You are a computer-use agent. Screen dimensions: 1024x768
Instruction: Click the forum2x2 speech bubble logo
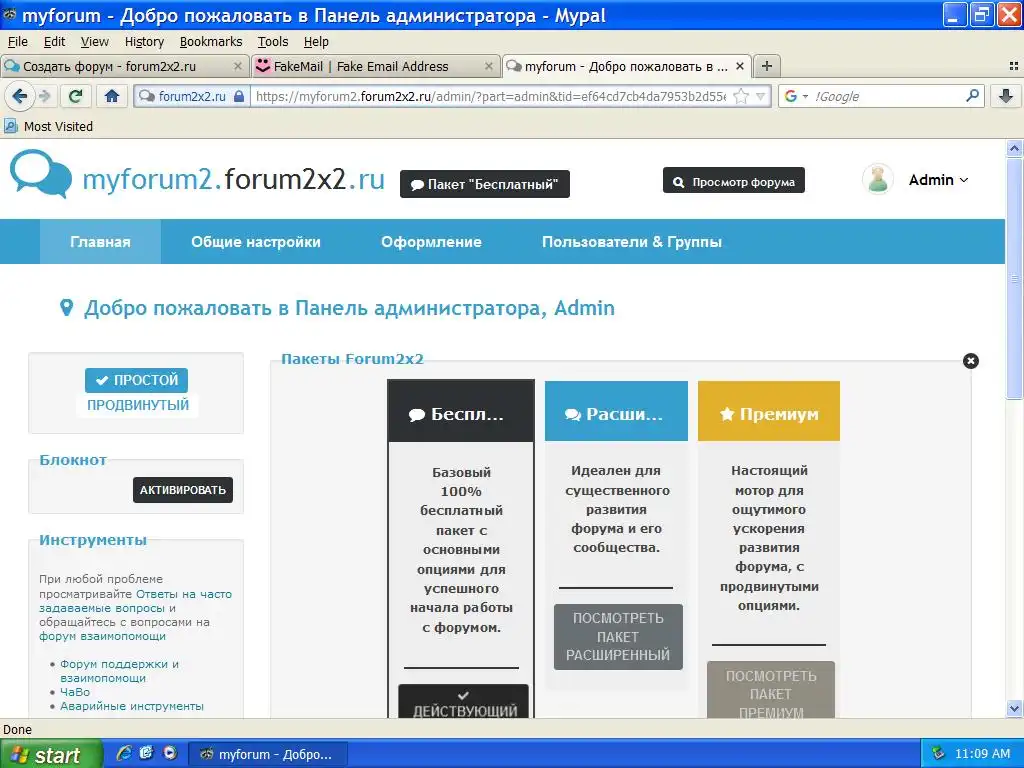pyautogui.click(x=40, y=174)
